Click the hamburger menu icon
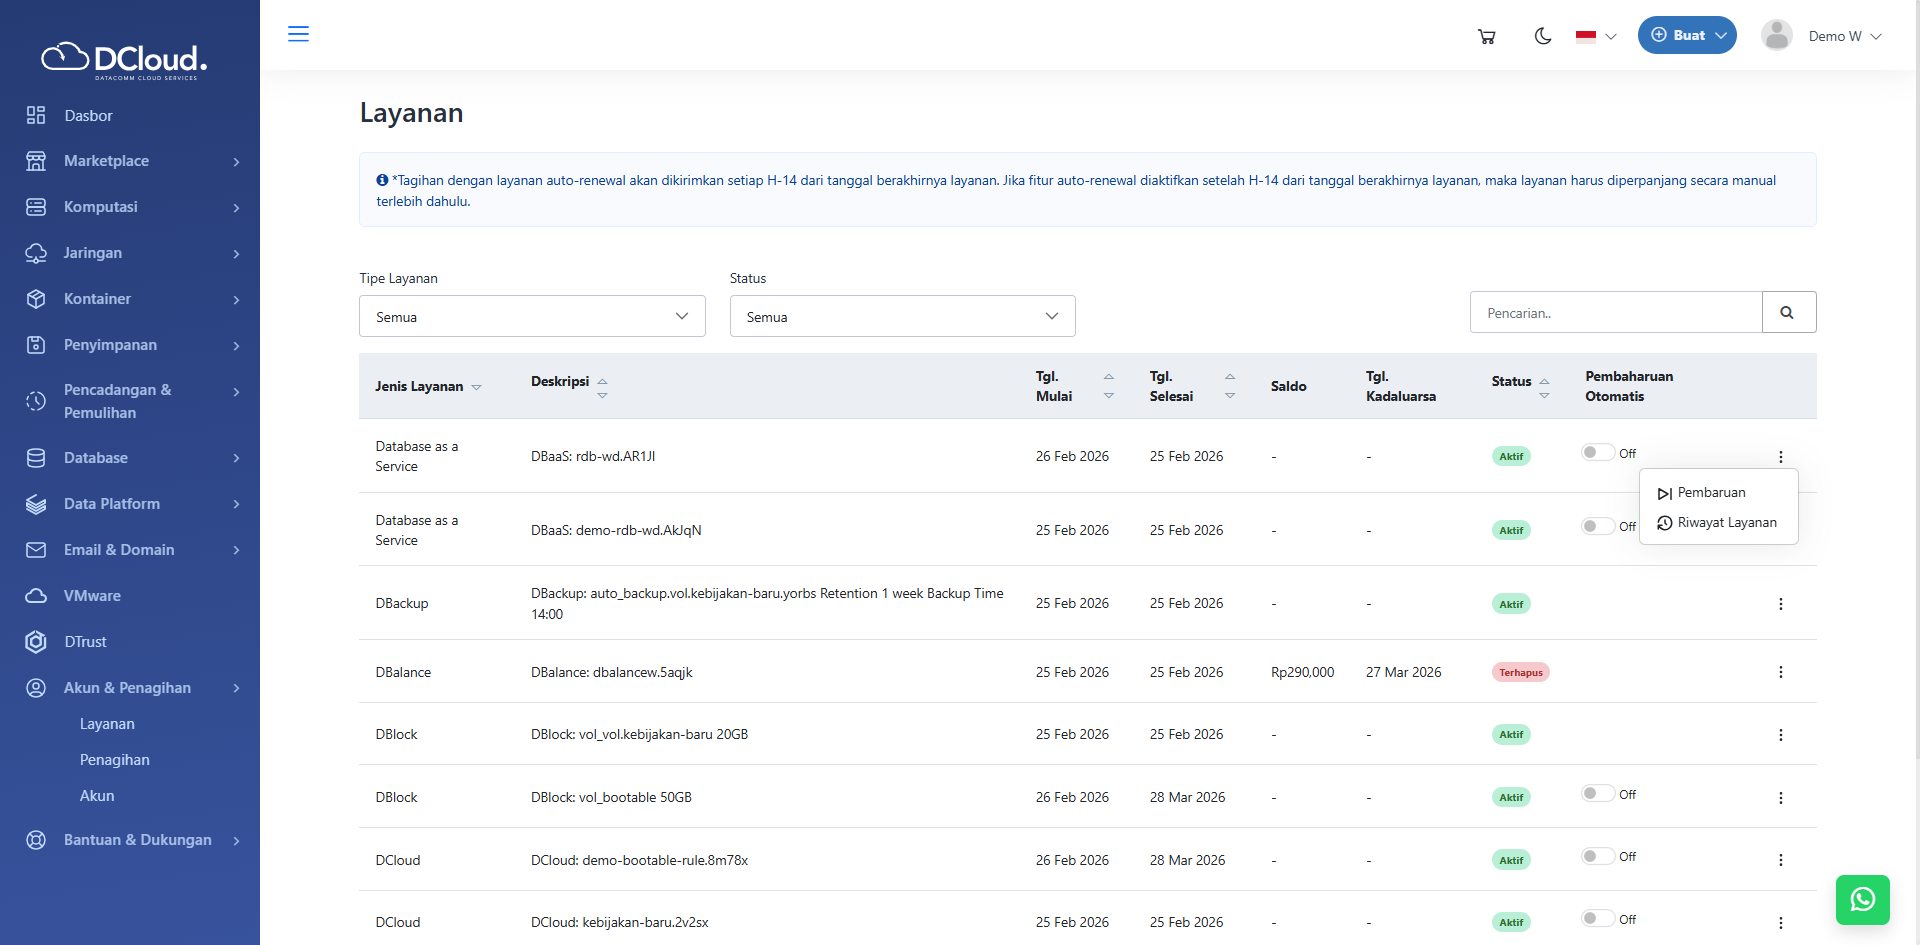Image resolution: width=1920 pixels, height=945 pixels. point(298,34)
